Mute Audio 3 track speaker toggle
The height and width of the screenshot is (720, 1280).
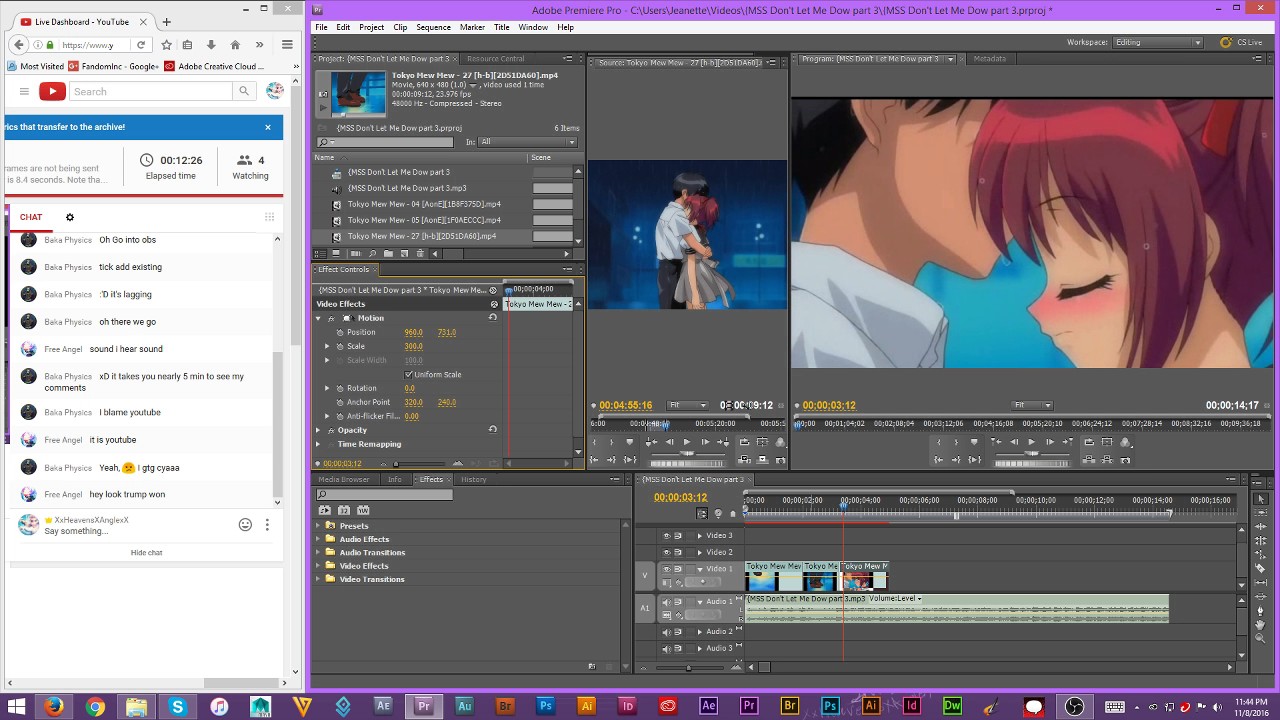point(667,648)
